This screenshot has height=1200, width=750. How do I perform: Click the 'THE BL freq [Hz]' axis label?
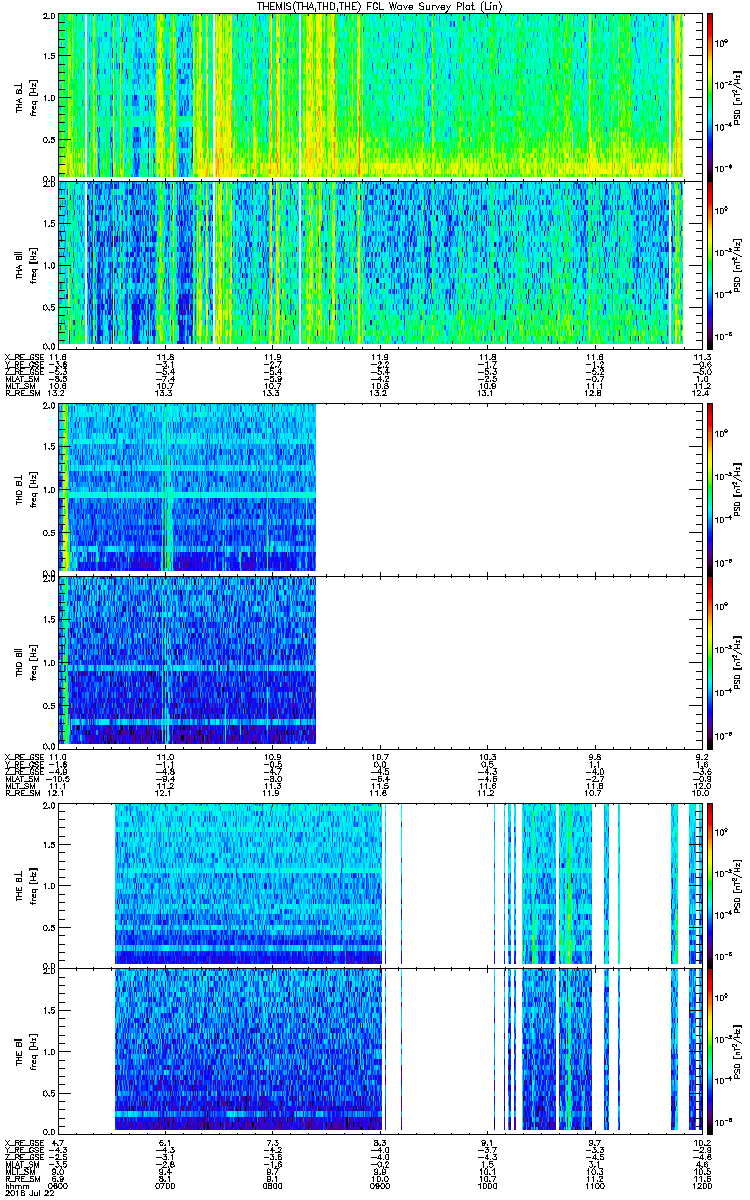pyautogui.click(x=25, y=884)
